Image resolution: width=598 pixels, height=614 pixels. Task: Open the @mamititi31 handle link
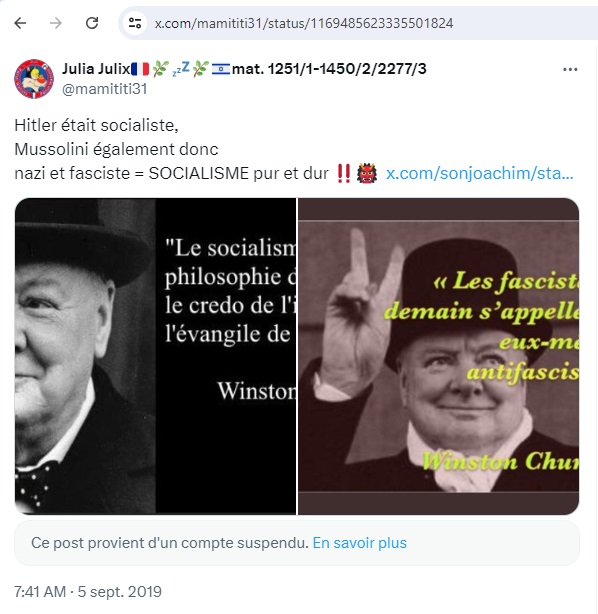click(105, 89)
